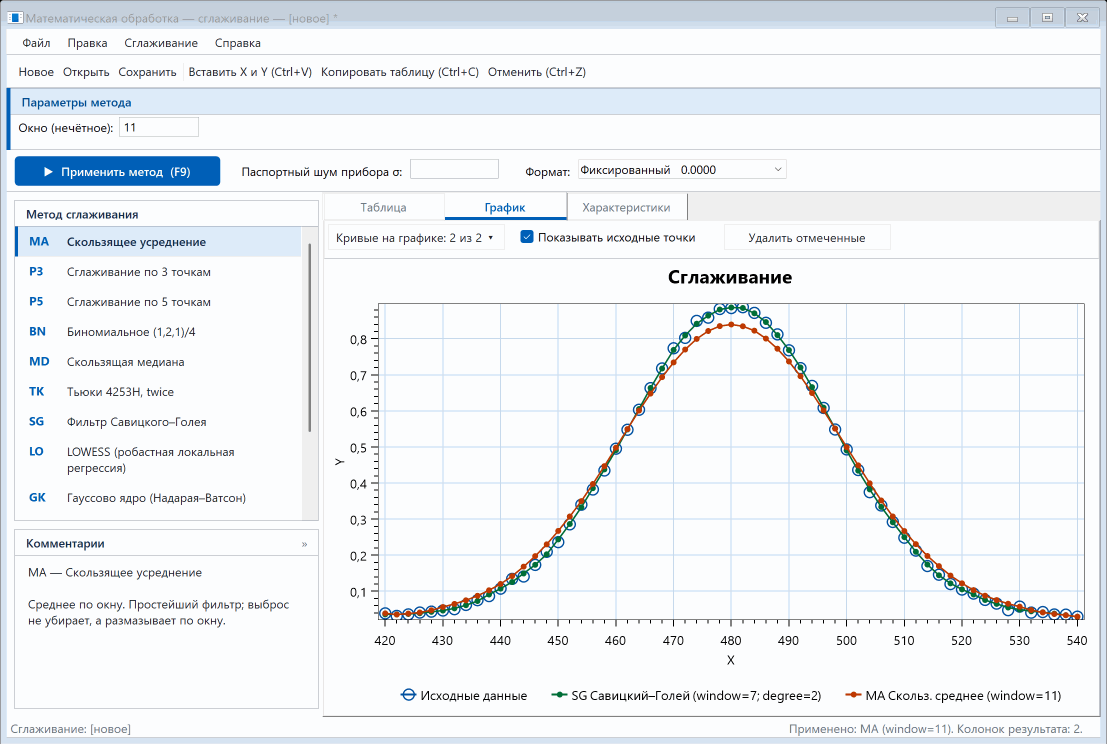Click 'Копировать таблицу (Ctrl+C)'
Image resolution: width=1107 pixels, height=744 pixels.
pos(400,72)
